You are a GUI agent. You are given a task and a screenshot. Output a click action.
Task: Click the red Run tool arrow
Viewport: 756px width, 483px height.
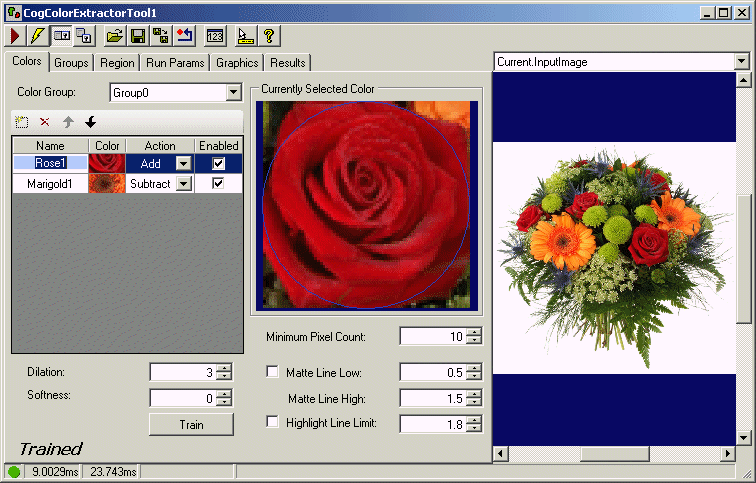click(x=15, y=36)
